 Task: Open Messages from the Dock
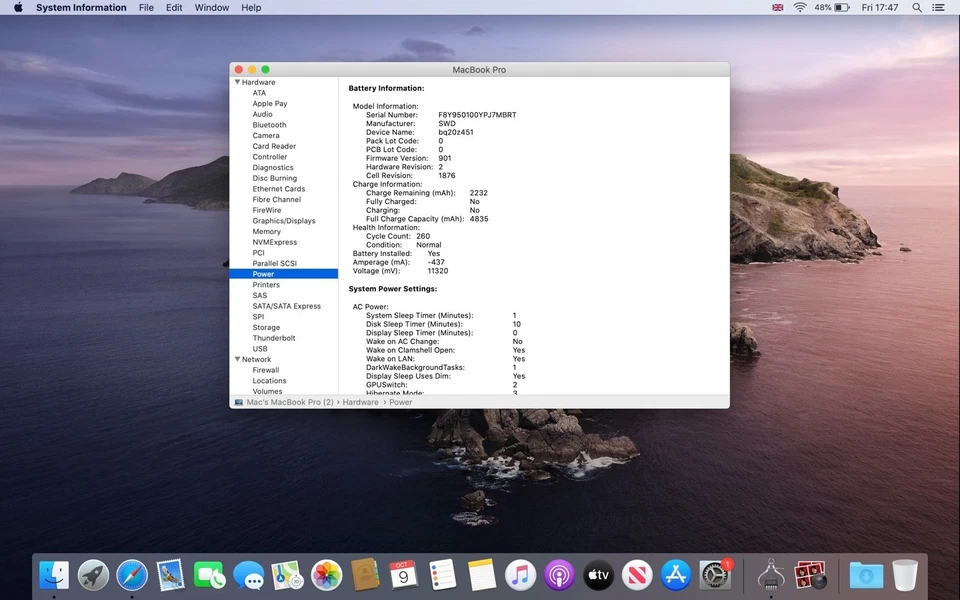click(x=249, y=576)
